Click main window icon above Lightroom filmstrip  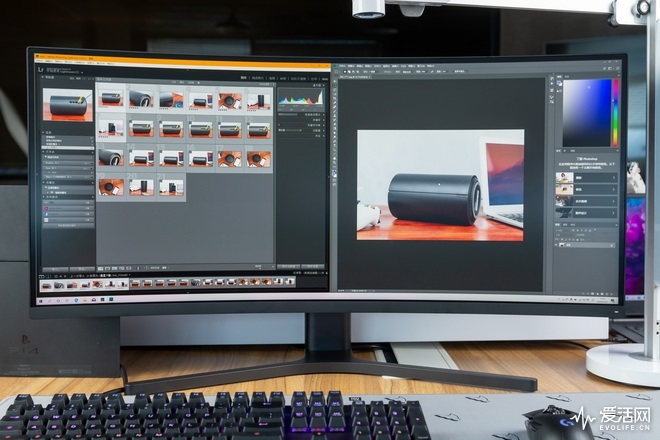(41, 276)
